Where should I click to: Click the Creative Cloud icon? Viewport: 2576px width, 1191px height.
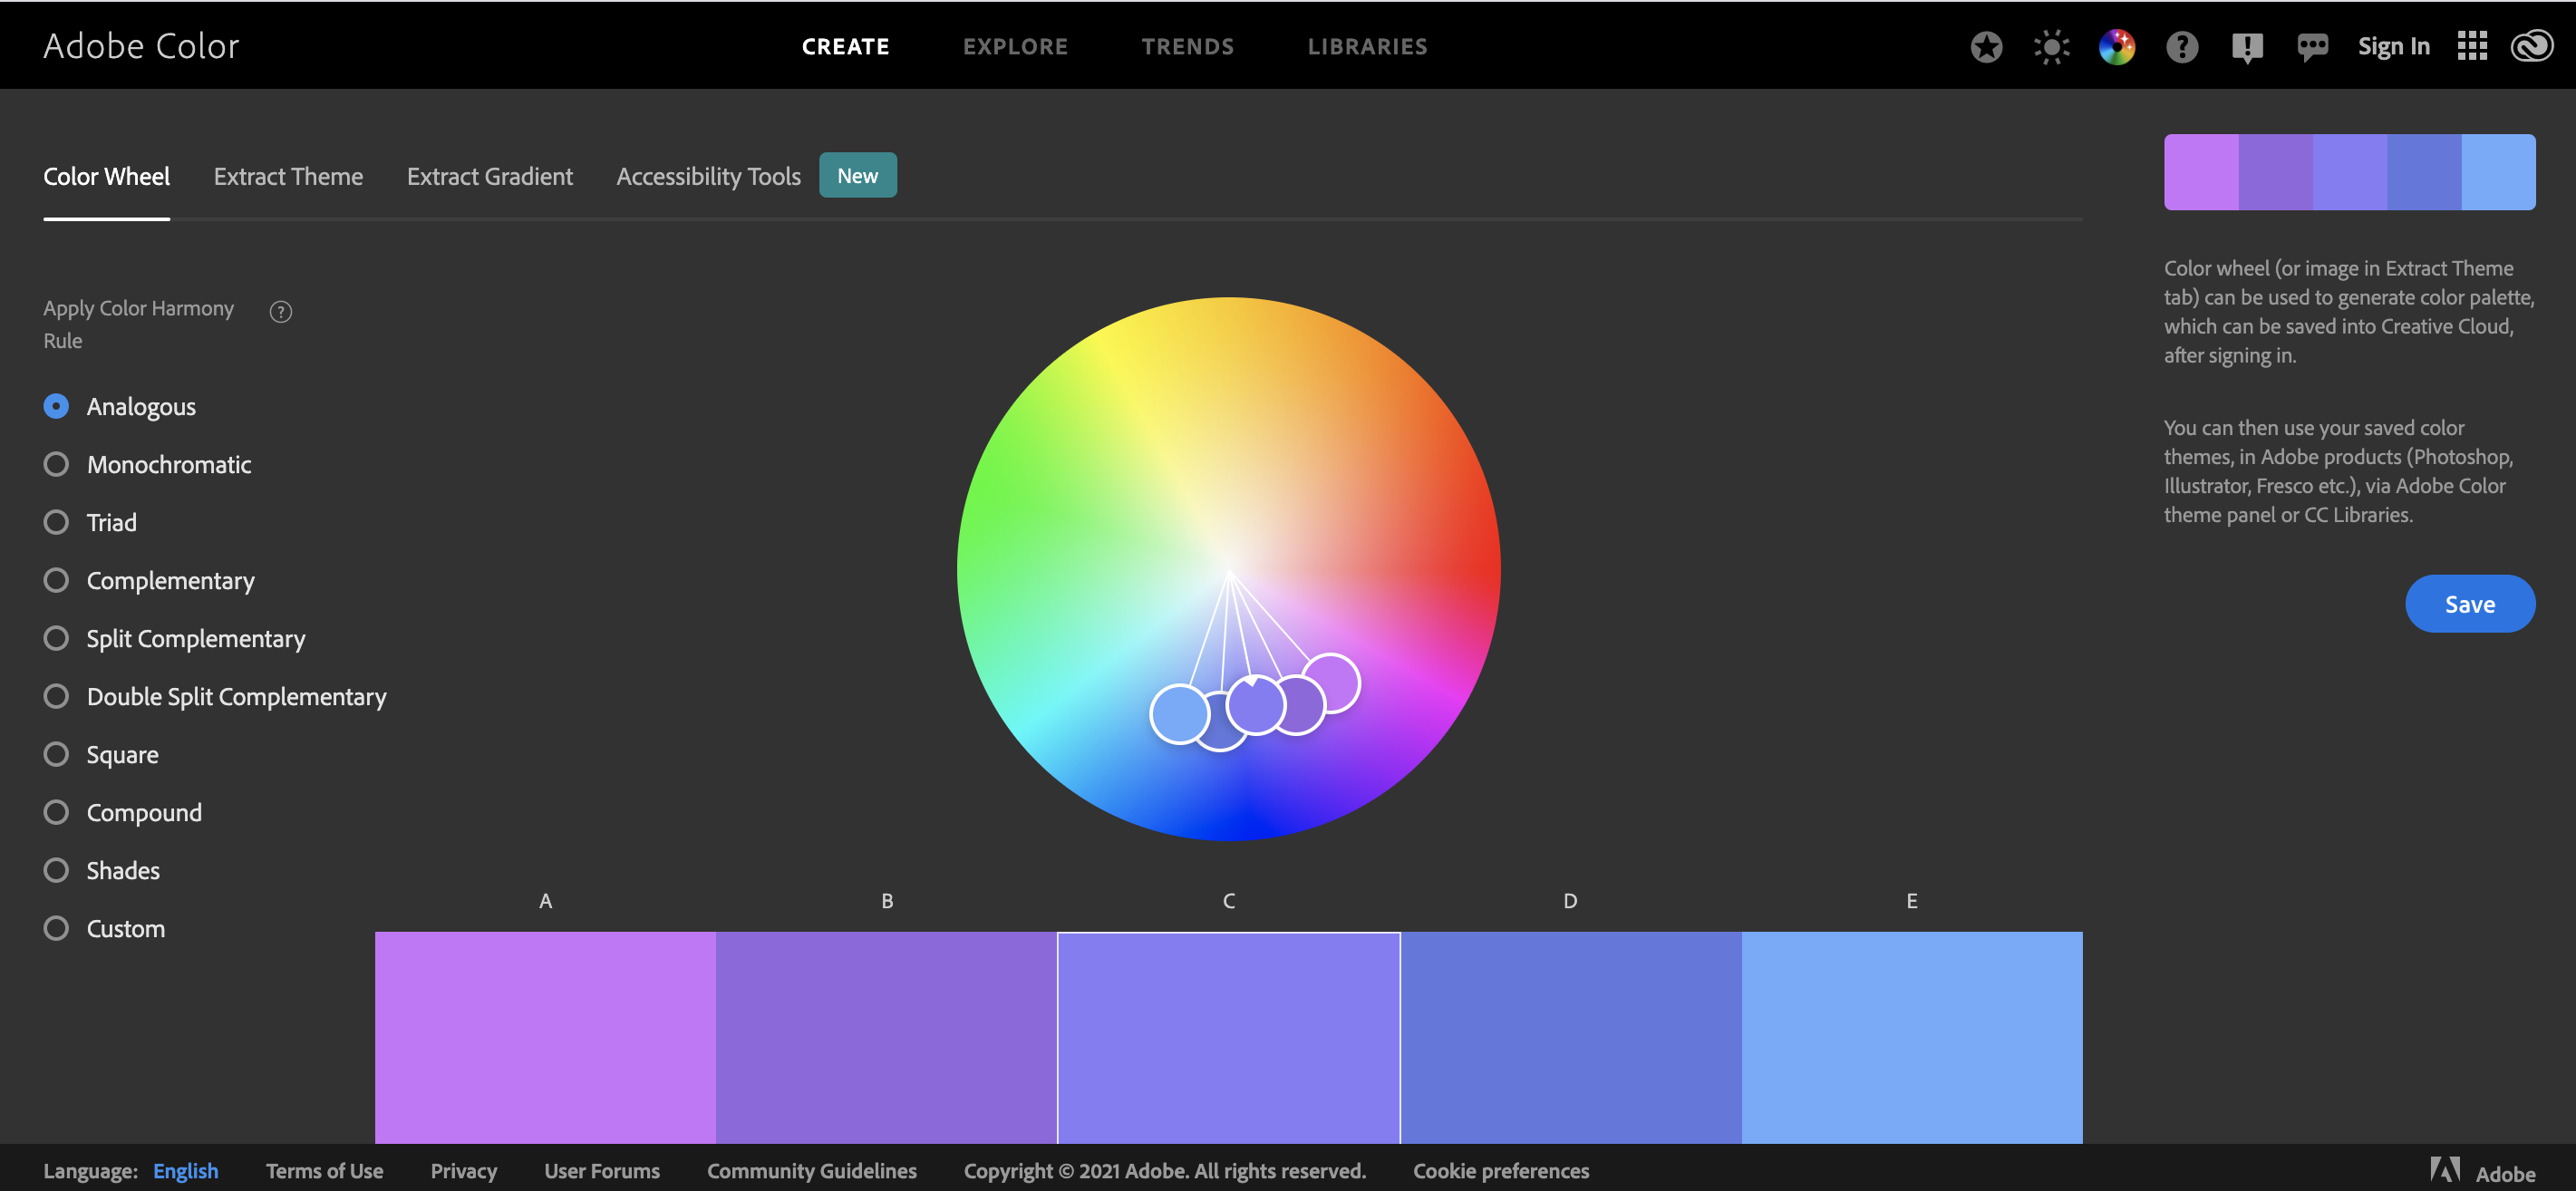click(x=2532, y=46)
